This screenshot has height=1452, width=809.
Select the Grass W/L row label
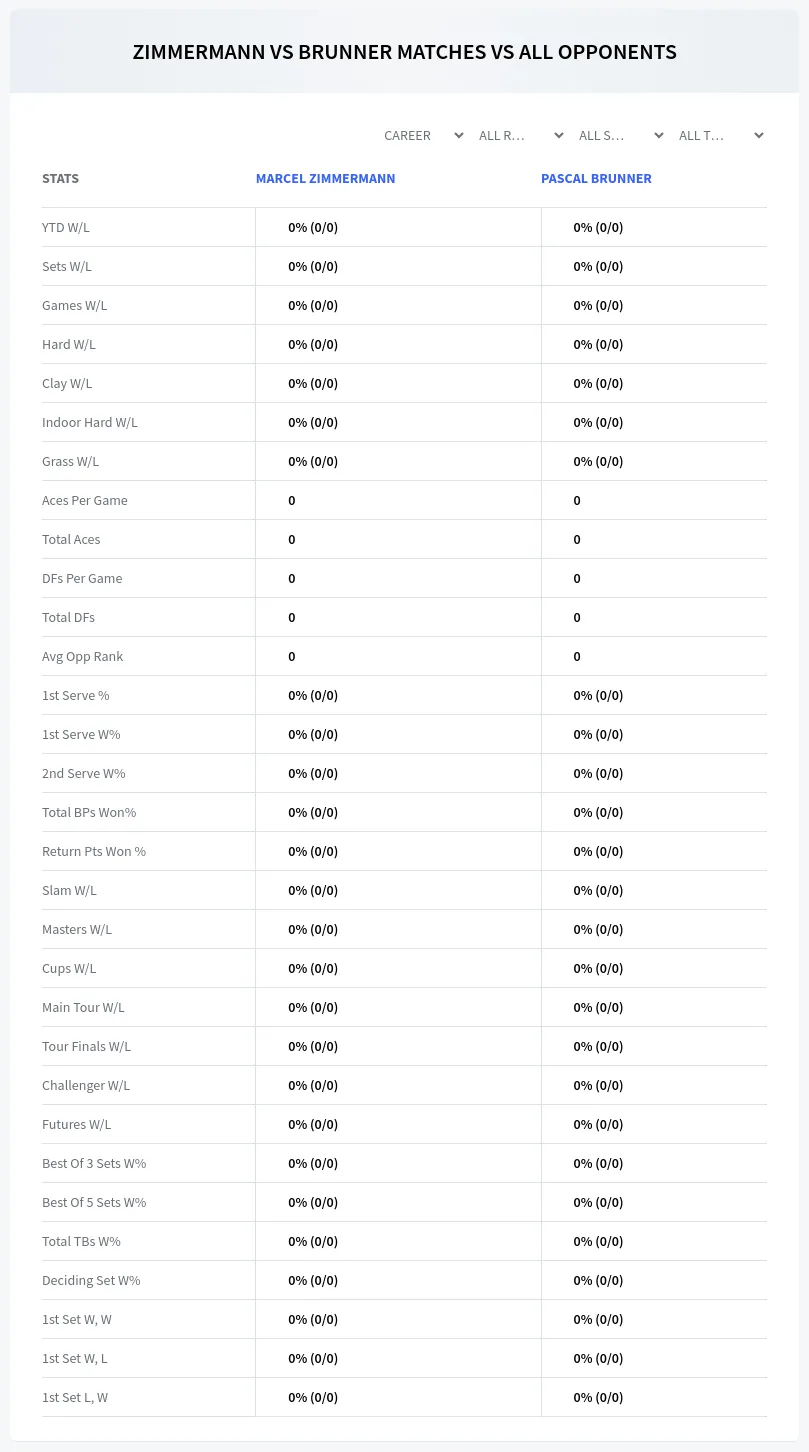click(x=70, y=461)
